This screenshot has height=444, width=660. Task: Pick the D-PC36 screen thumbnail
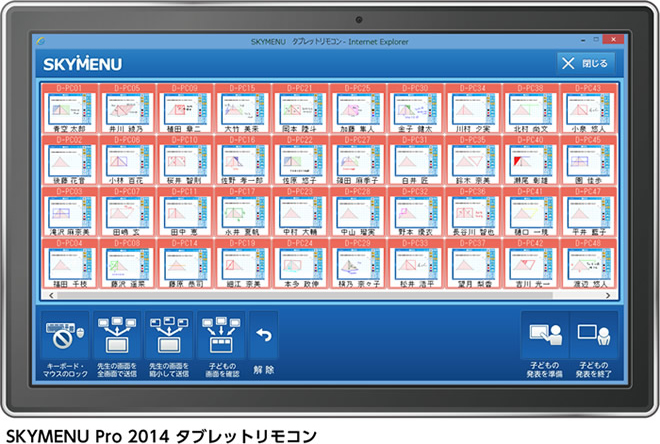(x=473, y=212)
